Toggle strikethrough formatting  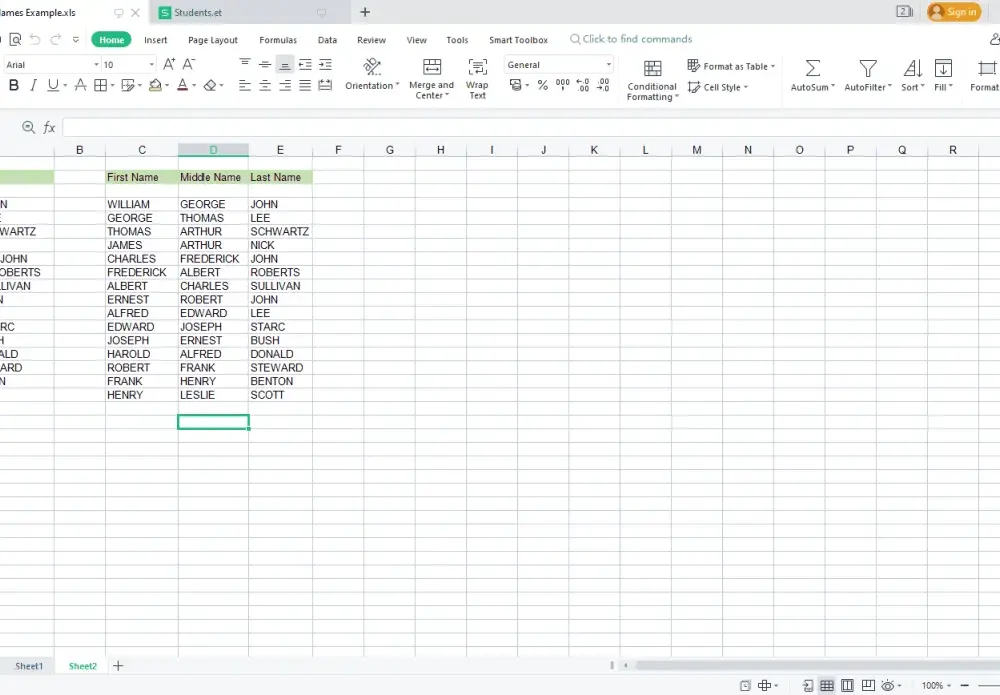[80, 85]
